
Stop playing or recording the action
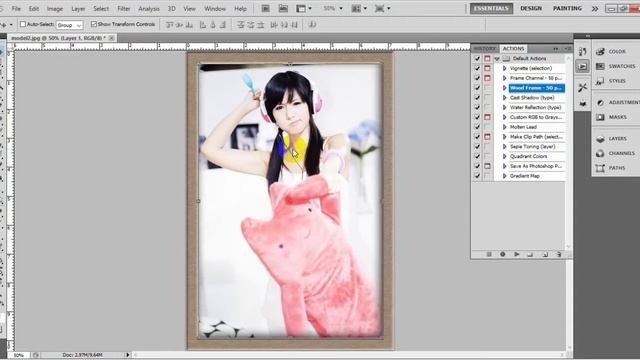coord(489,254)
